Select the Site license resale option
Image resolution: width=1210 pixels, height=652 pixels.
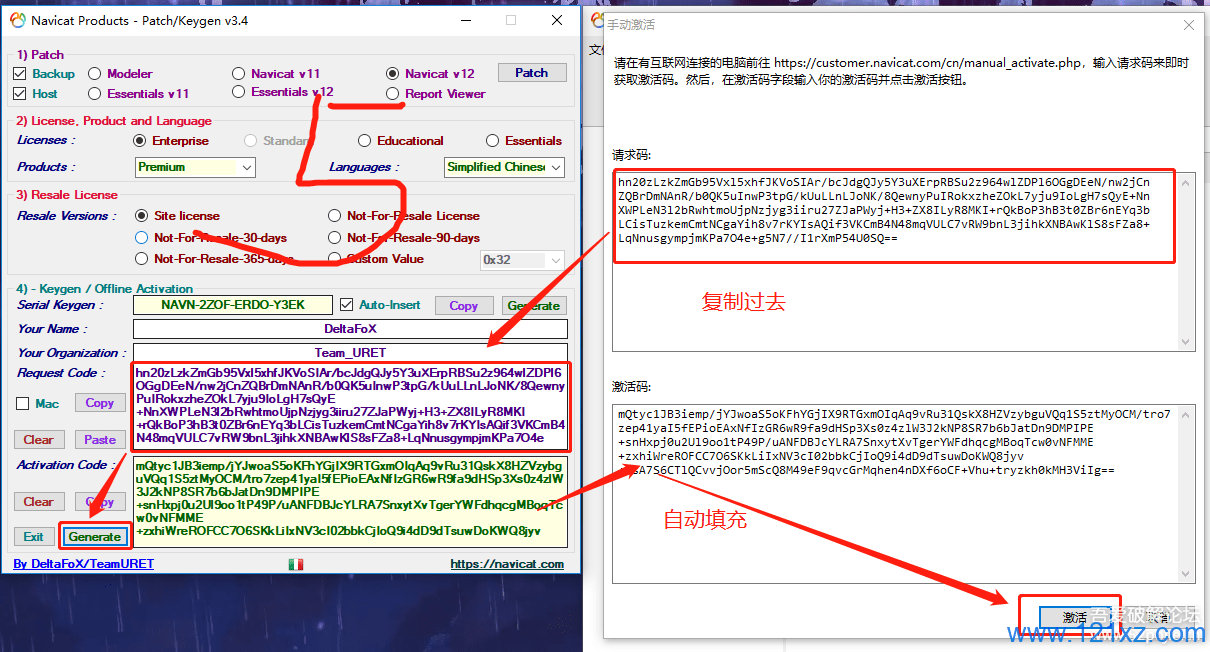click(141, 216)
